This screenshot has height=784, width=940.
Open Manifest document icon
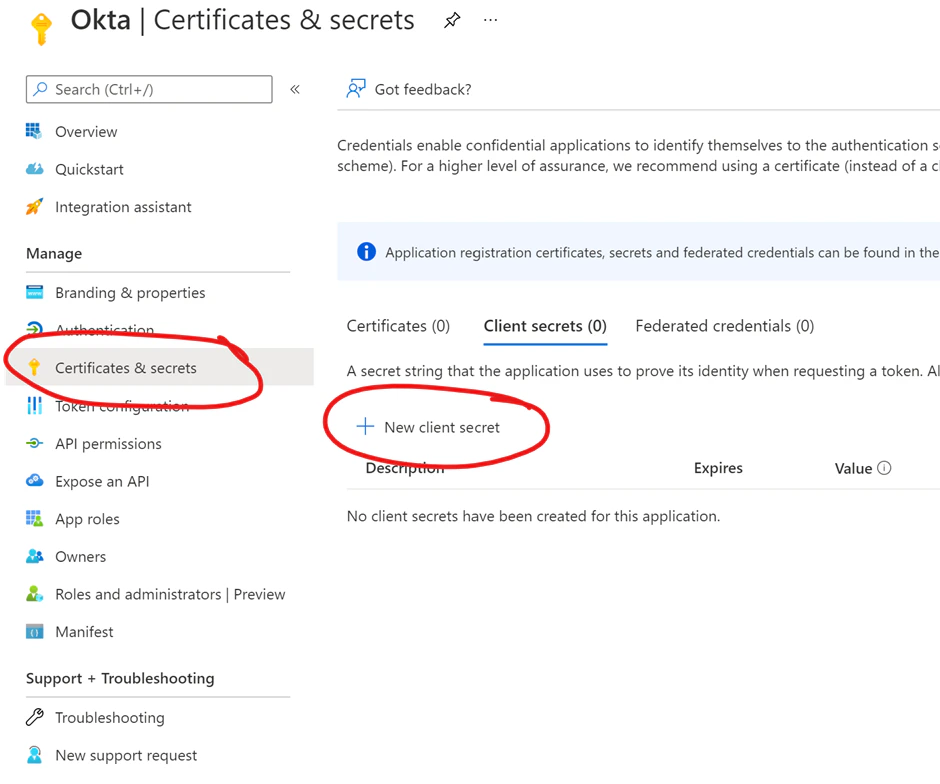(x=34, y=632)
